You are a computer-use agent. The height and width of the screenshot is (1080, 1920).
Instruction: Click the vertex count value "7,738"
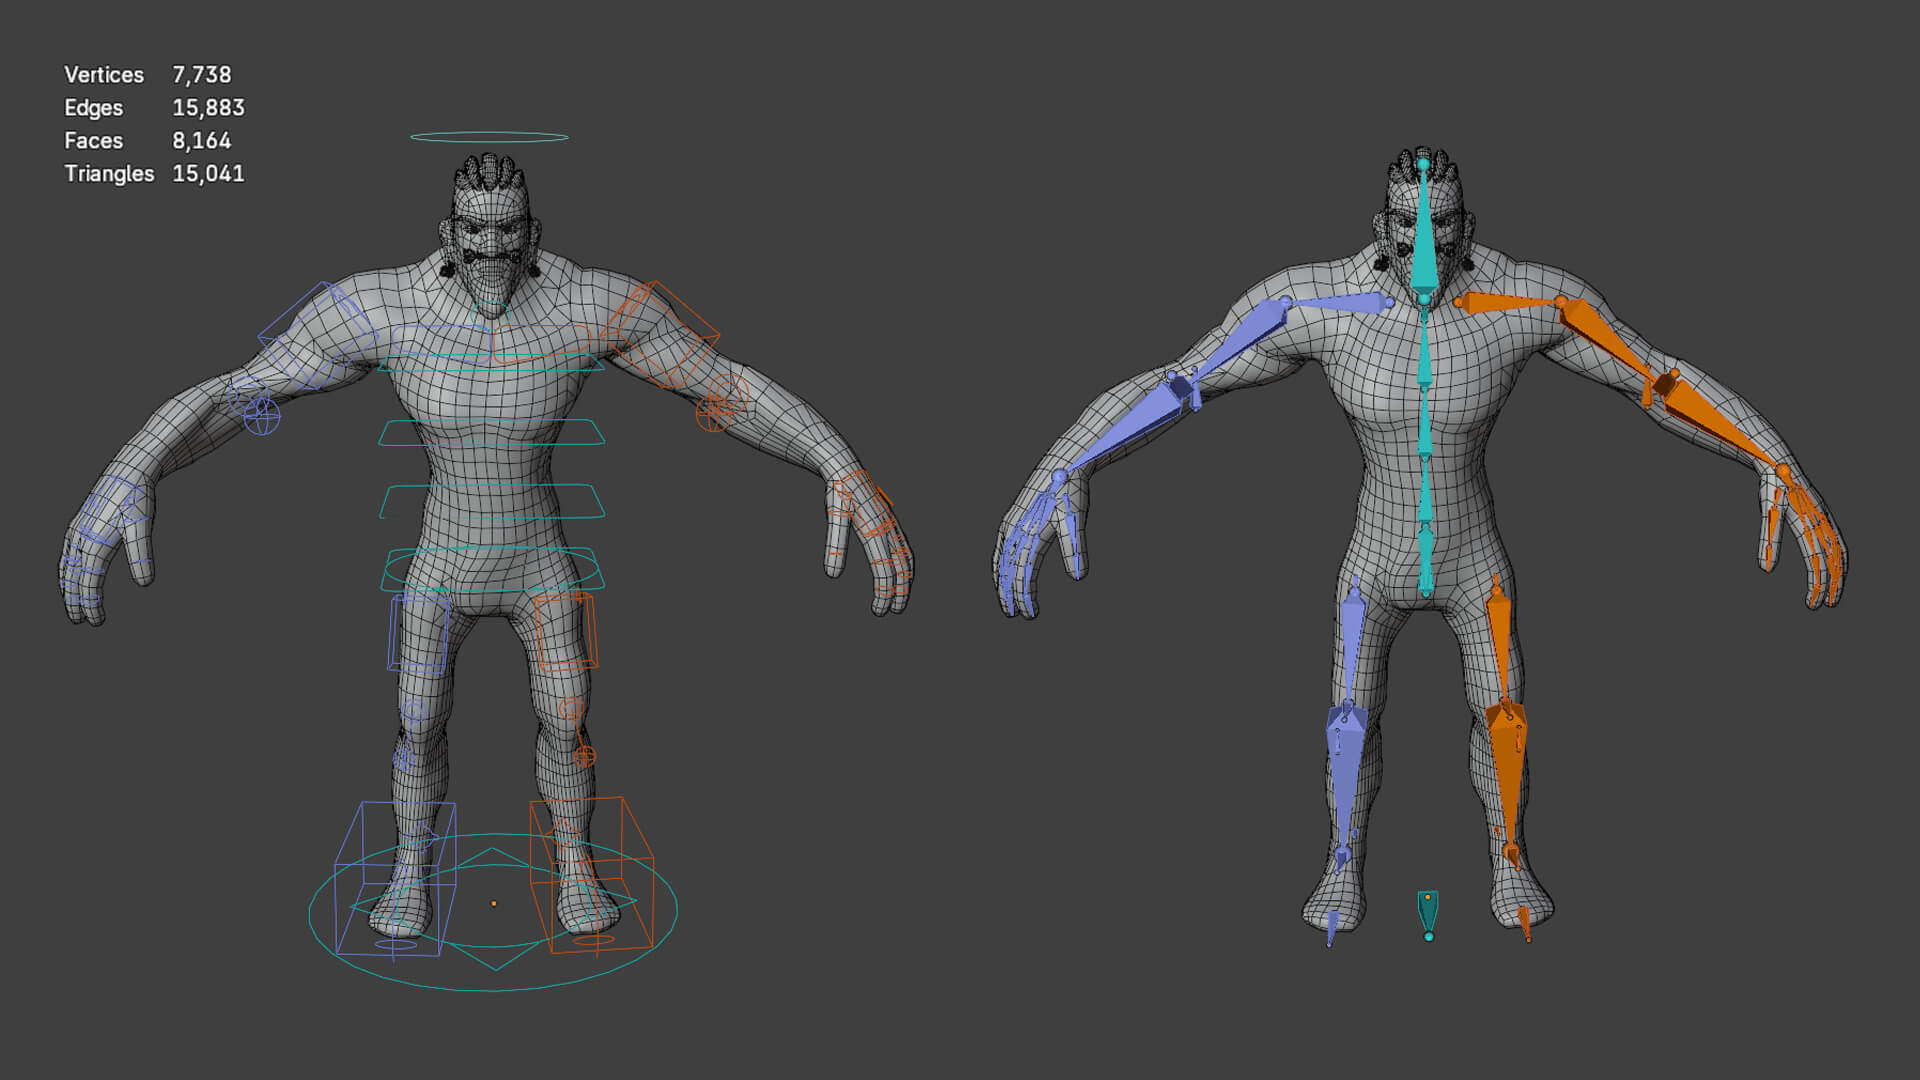[202, 75]
